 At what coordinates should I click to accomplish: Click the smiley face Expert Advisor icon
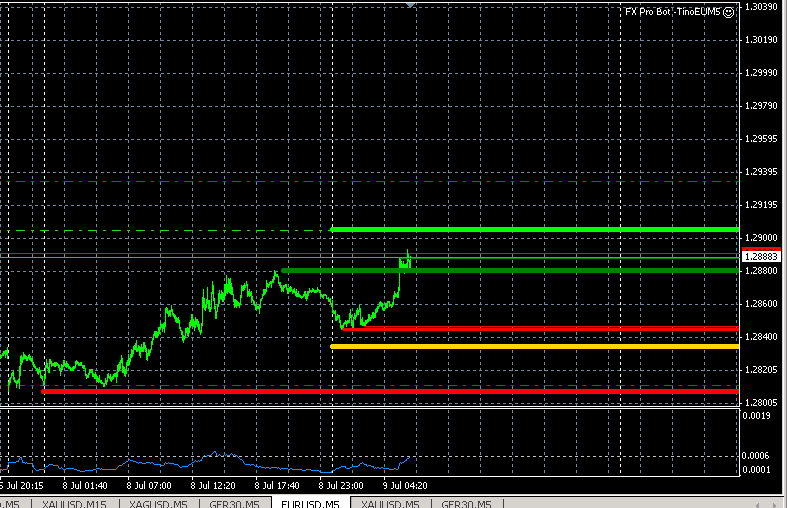728,12
